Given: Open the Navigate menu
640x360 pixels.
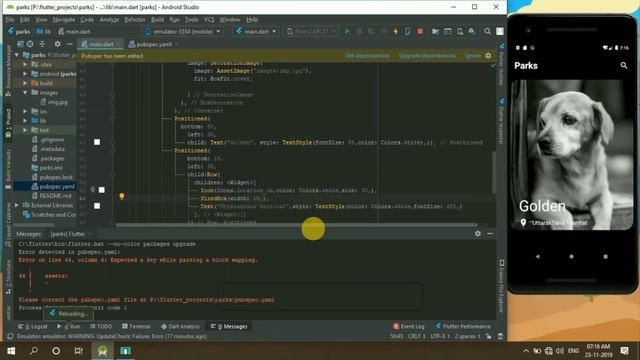Looking at the screenshot, I should click(64, 20).
